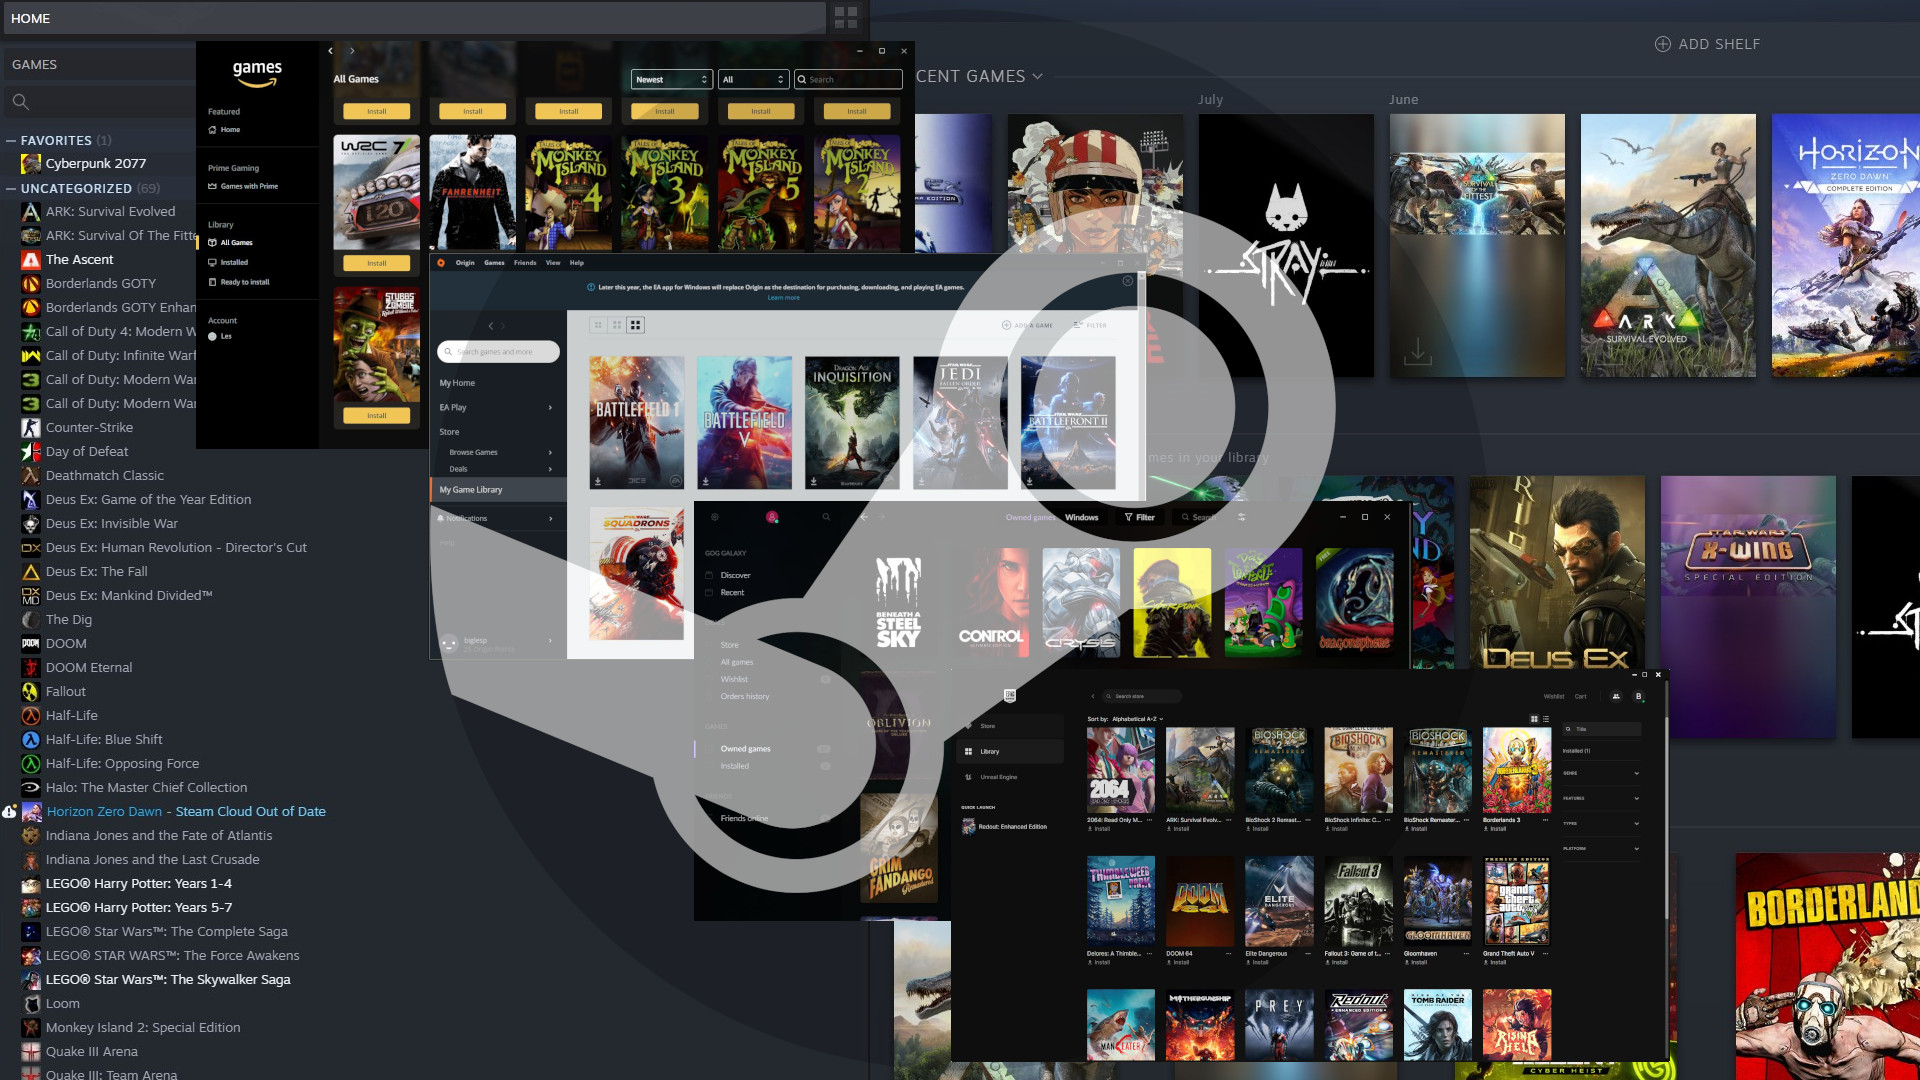Click the Install button for Monkey Island game
This screenshot has height=1080, width=1920.
(x=568, y=109)
